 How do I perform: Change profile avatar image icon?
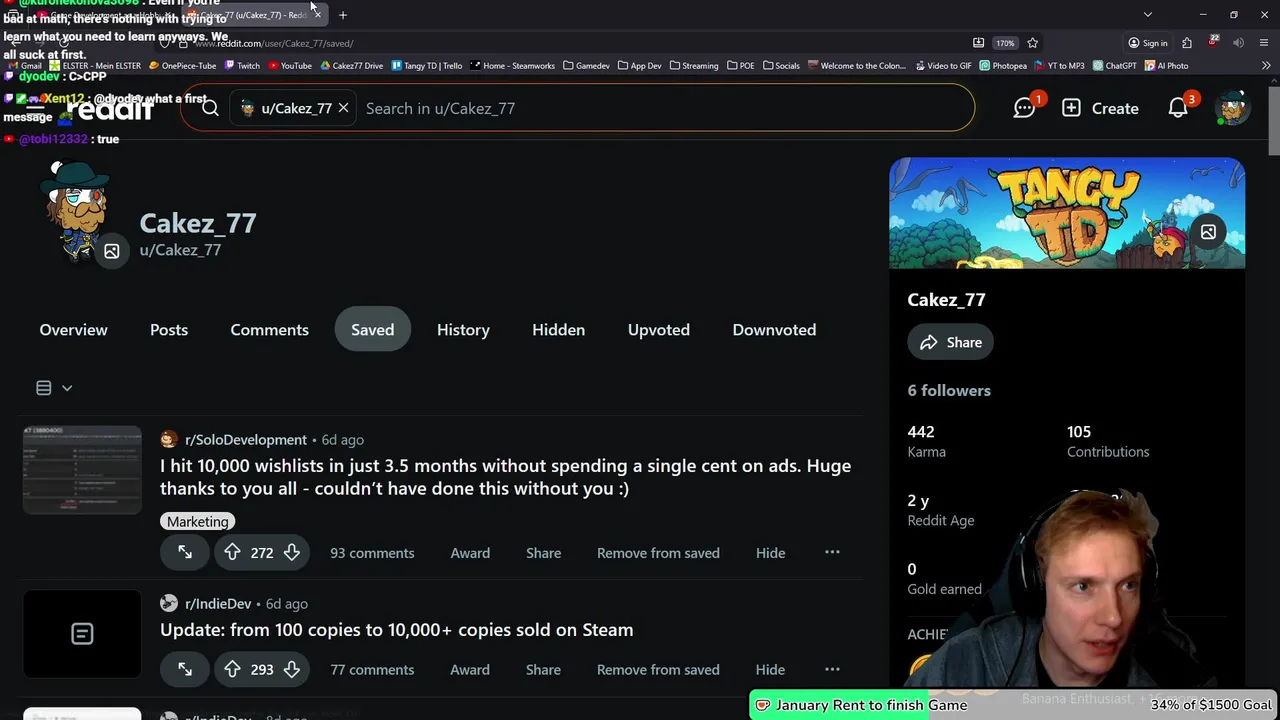[x=111, y=252]
